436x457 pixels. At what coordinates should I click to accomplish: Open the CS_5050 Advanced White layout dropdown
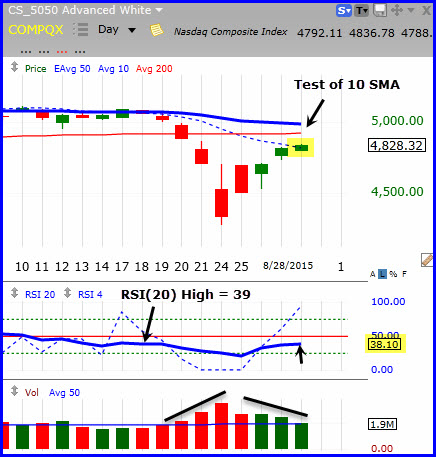[159, 10]
